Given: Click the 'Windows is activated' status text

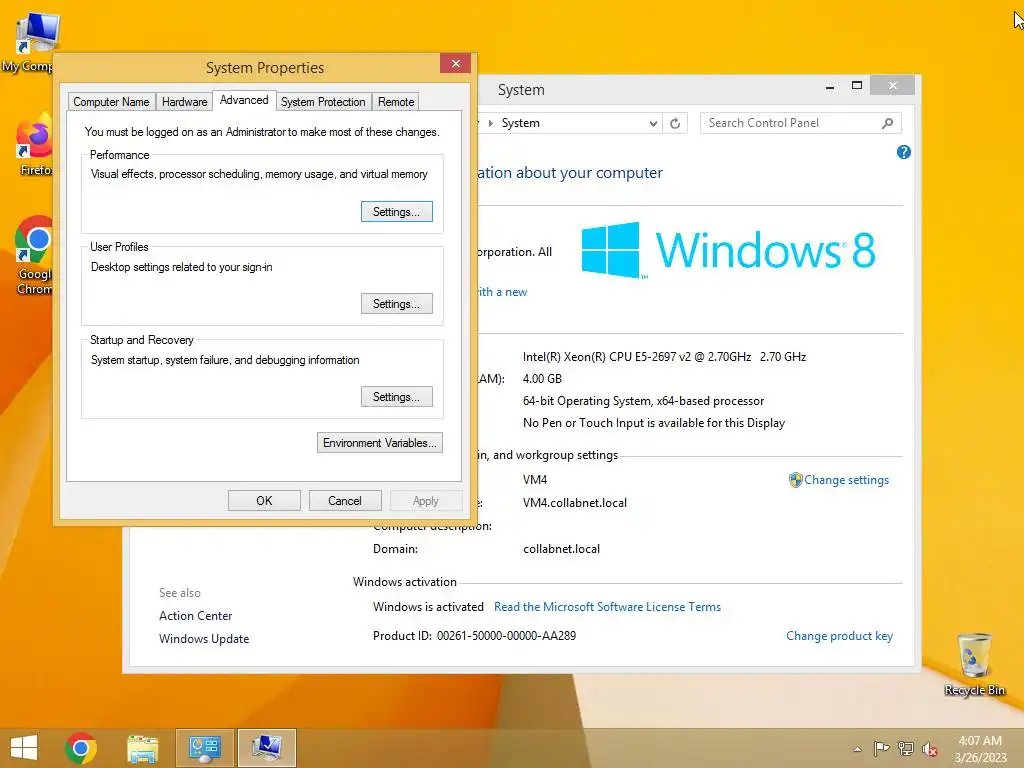Looking at the screenshot, I should [428, 607].
